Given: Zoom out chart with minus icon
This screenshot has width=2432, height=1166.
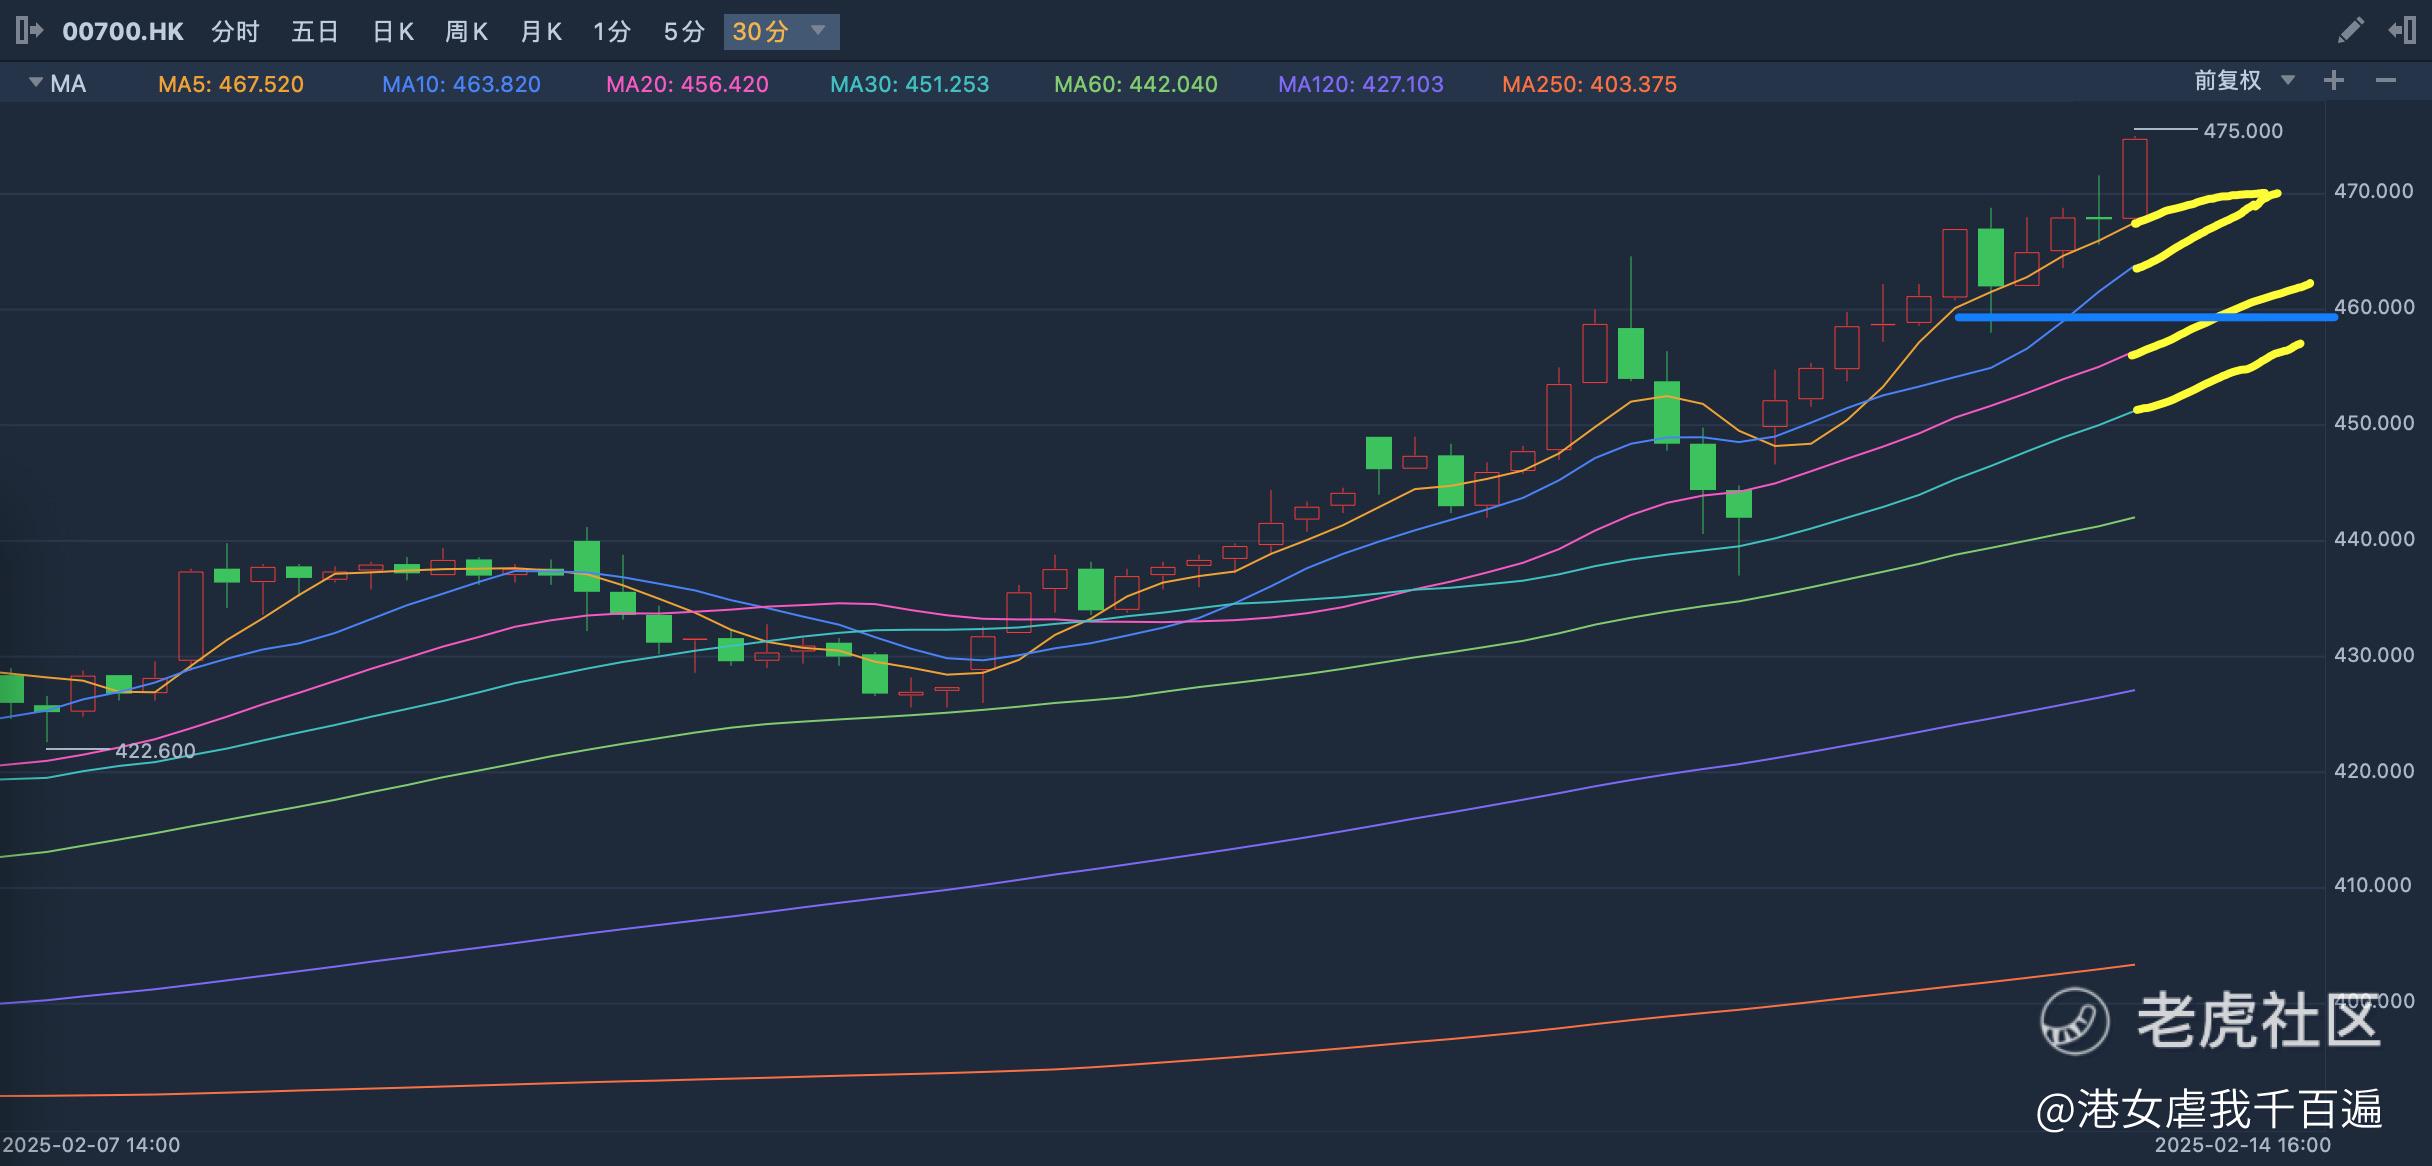Looking at the screenshot, I should pos(2386,81).
